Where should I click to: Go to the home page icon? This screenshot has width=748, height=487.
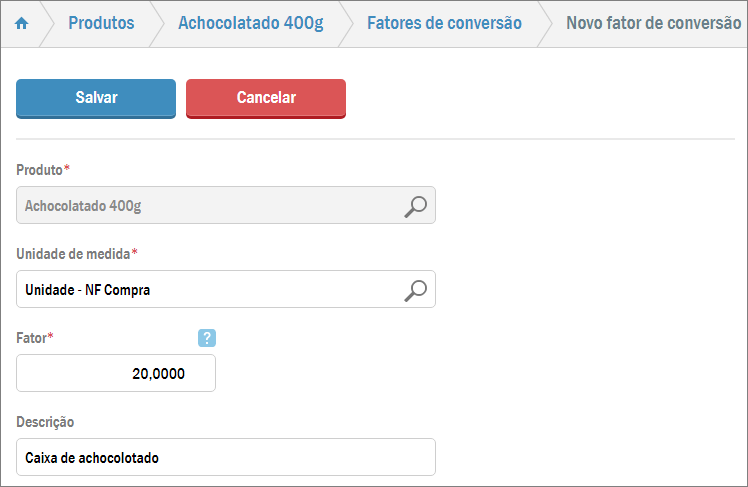tap(21, 23)
